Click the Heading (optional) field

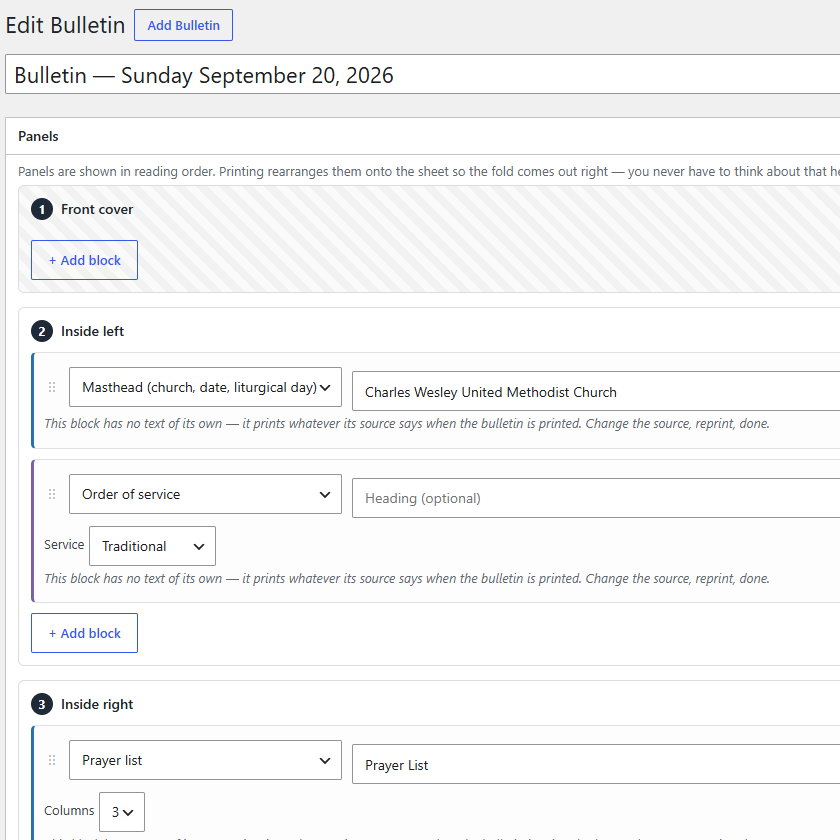(x=596, y=498)
